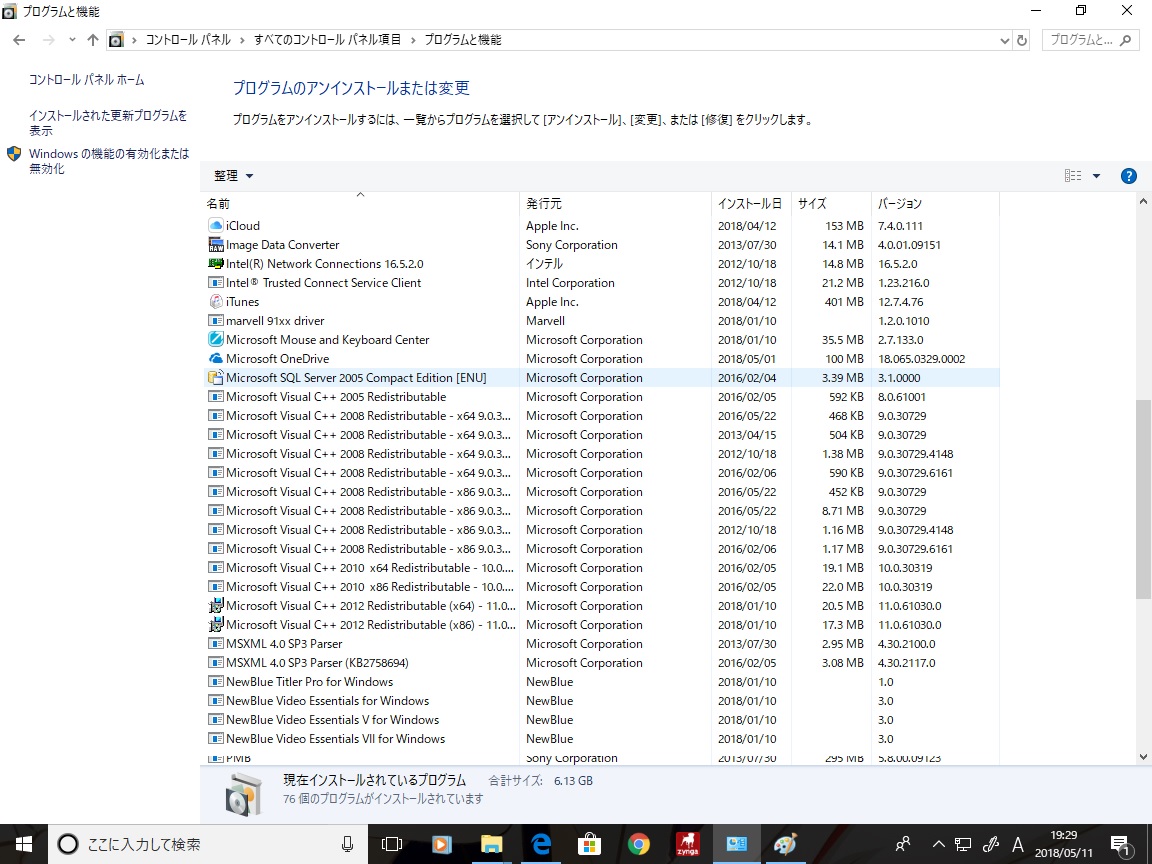Click the vertical scrollbar thumb
Image resolution: width=1152 pixels, height=864 pixels.
coord(1143,500)
